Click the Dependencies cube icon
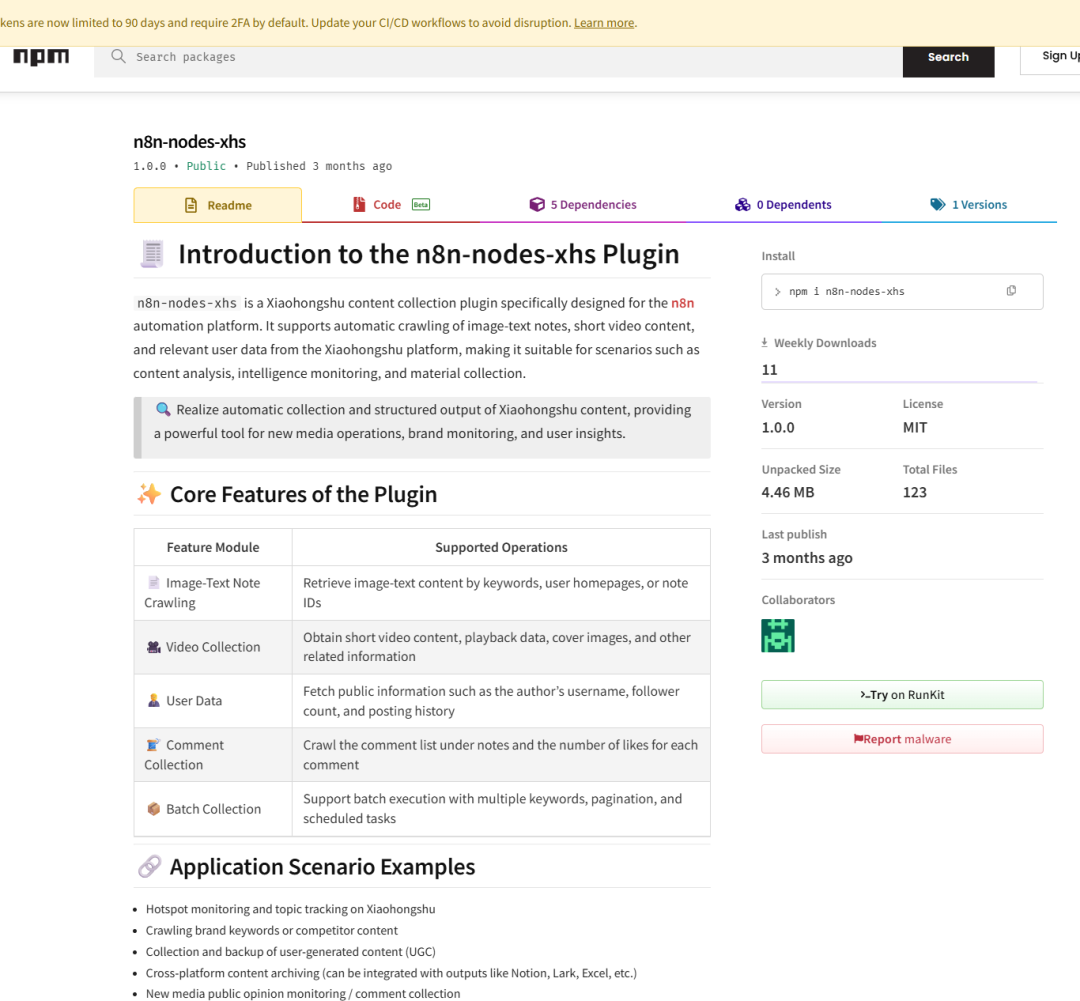This screenshot has width=1080, height=1001. click(x=537, y=205)
